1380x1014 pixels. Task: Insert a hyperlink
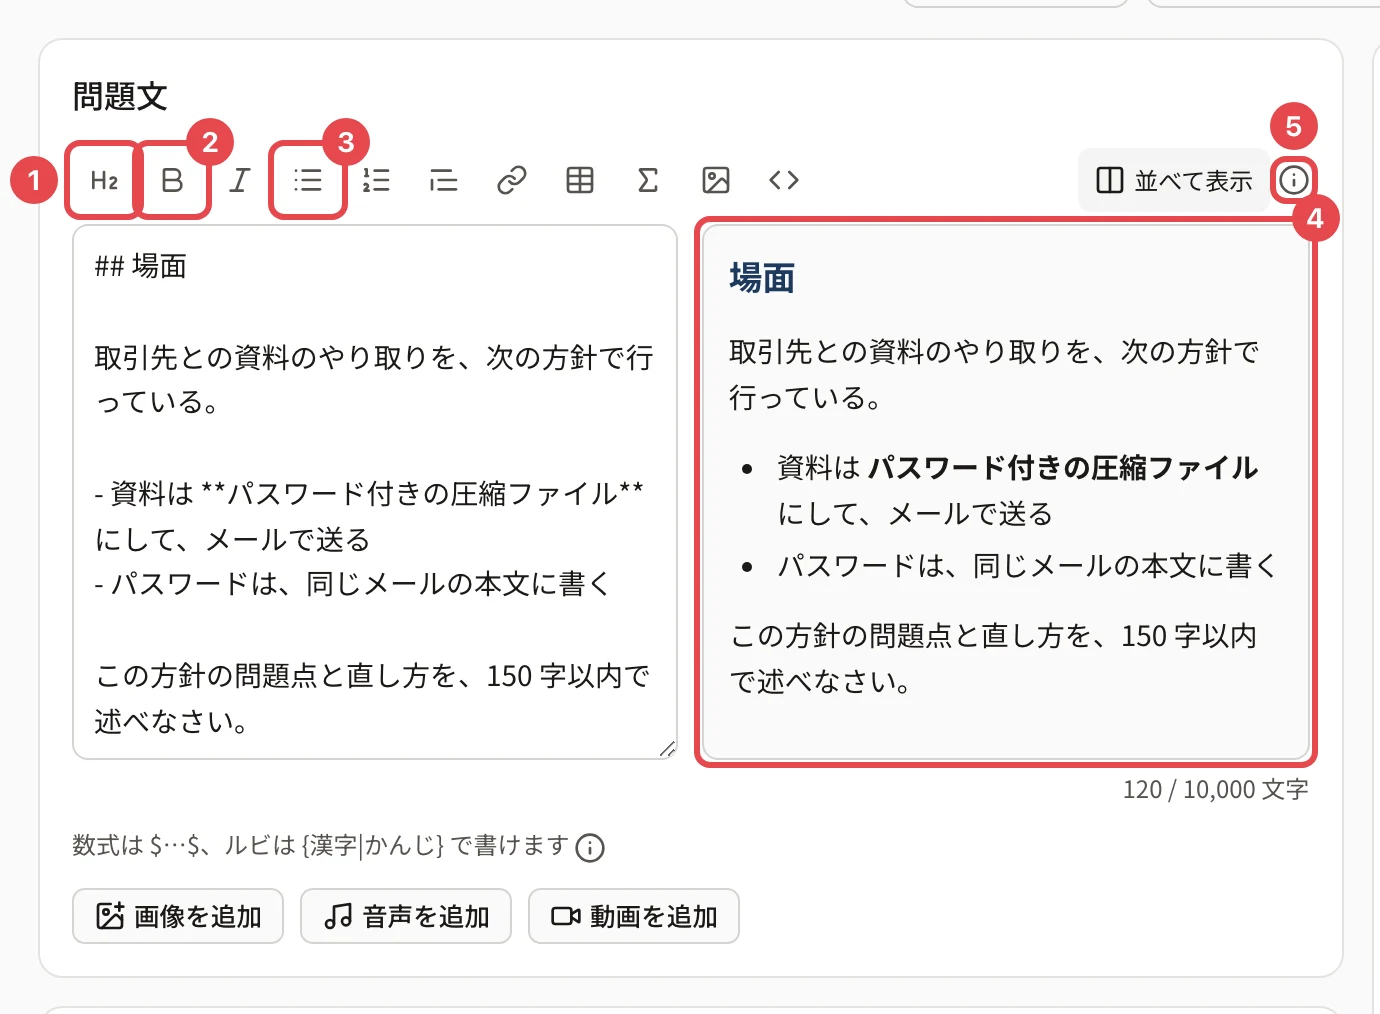512,180
